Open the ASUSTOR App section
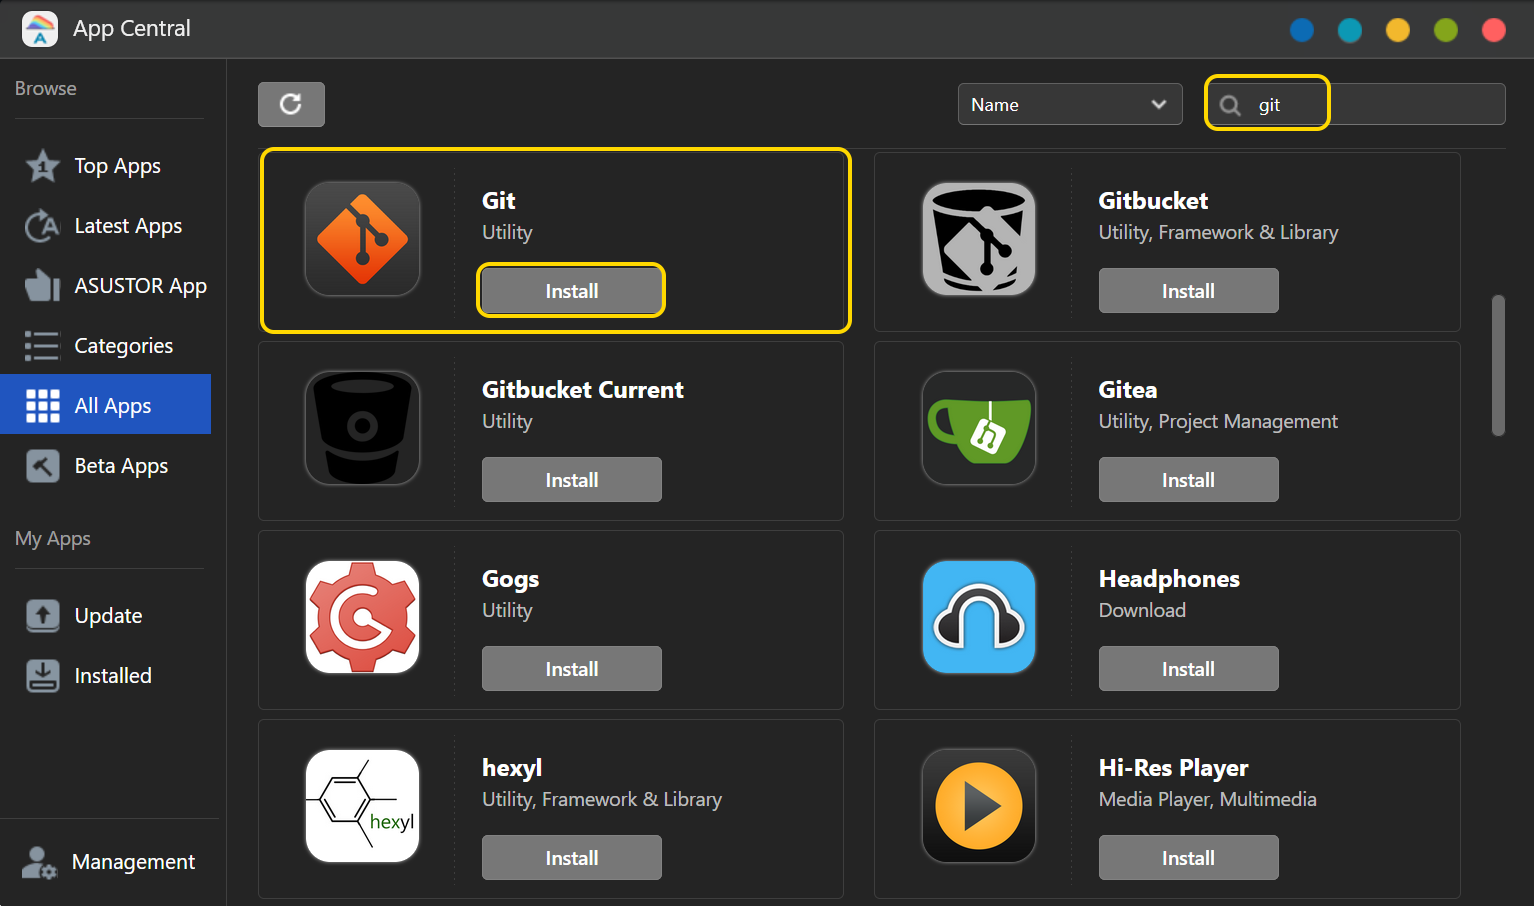 [140, 286]
